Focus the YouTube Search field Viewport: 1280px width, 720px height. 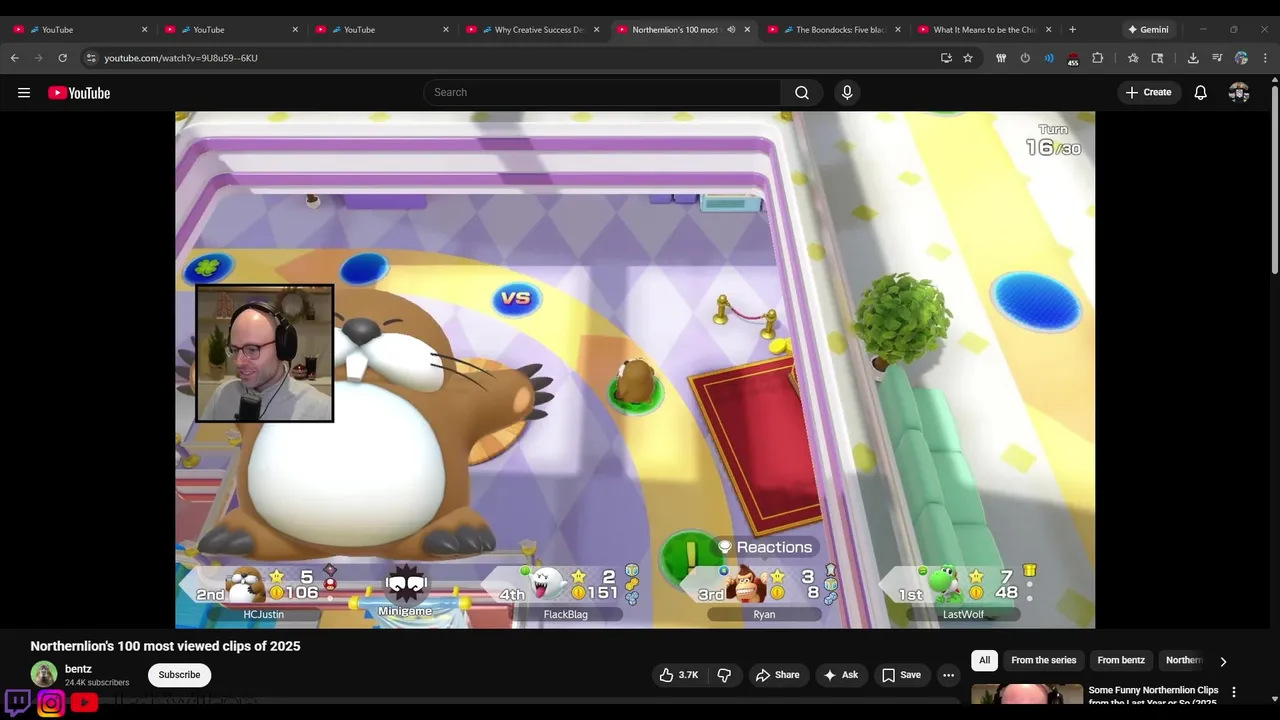(603, 93)
